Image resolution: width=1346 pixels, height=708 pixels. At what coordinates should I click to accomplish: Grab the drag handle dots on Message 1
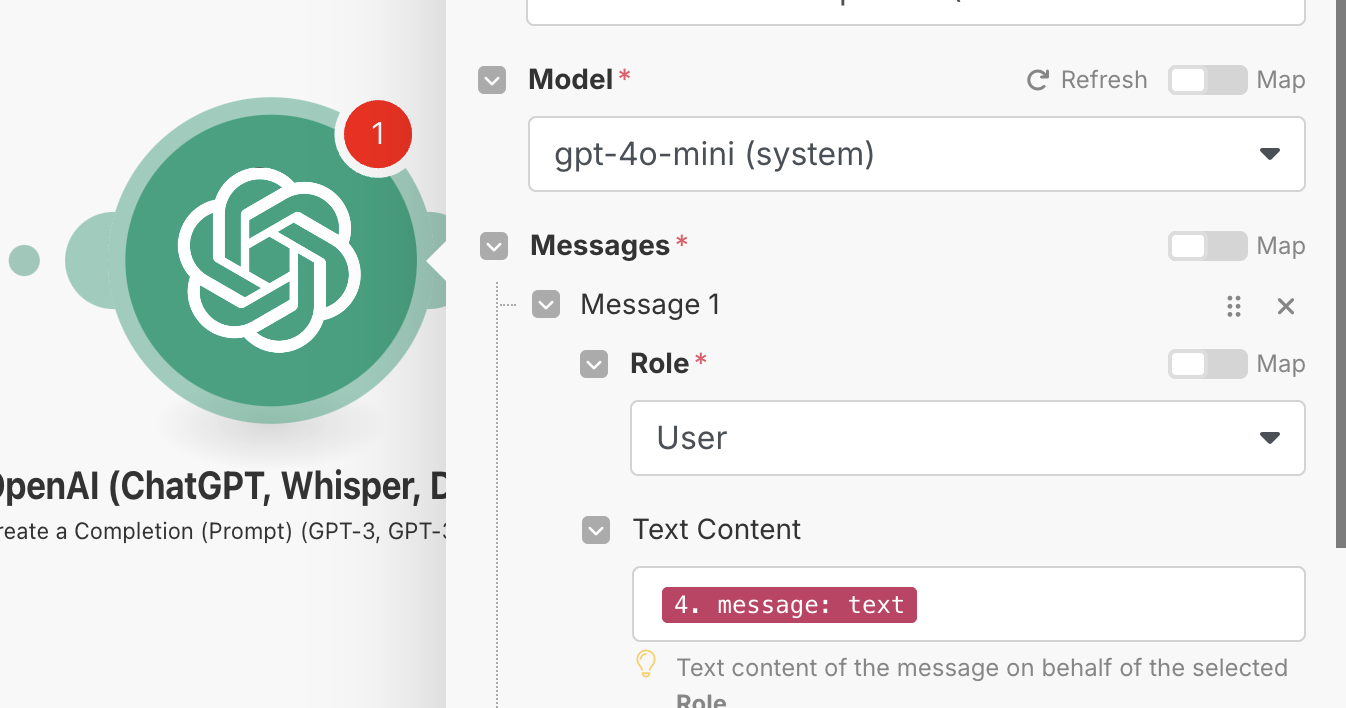coord(1234,306)
